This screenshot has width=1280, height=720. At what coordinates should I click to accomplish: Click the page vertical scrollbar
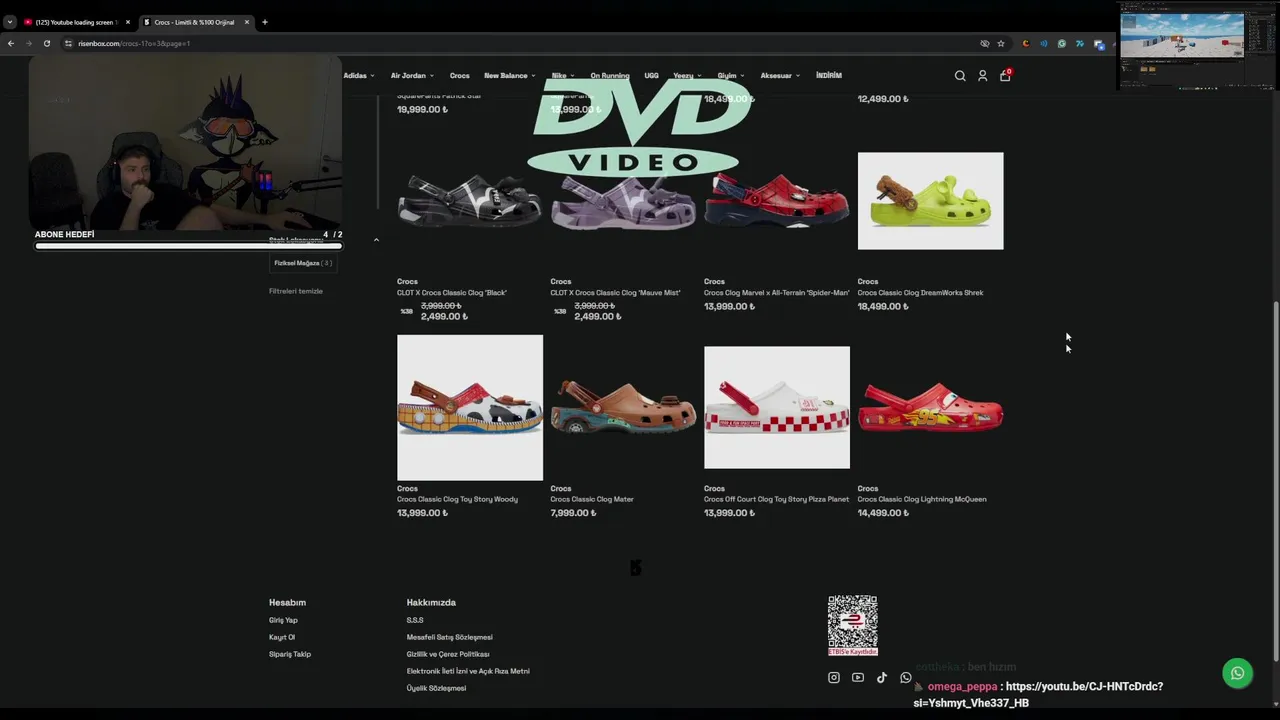click(1275, 480)
